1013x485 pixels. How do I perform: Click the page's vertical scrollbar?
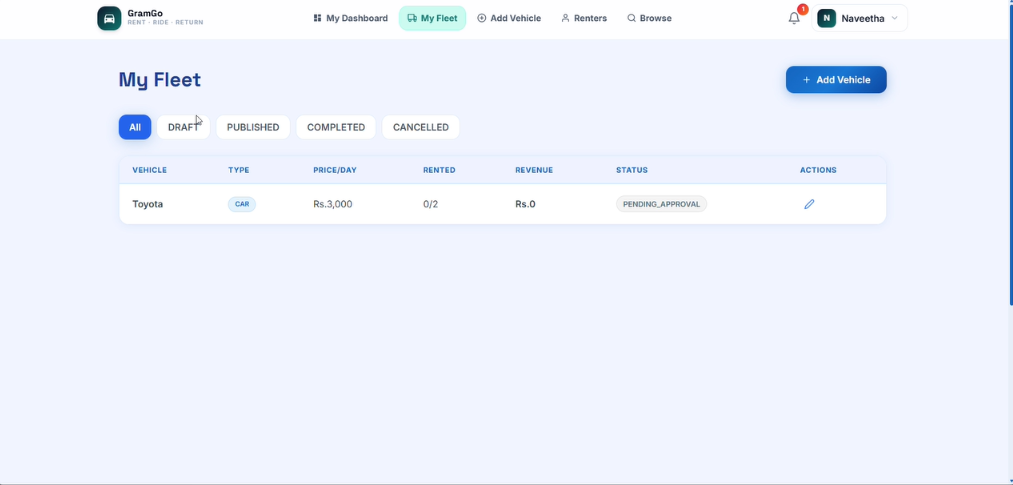click(x=1011, y=152)
